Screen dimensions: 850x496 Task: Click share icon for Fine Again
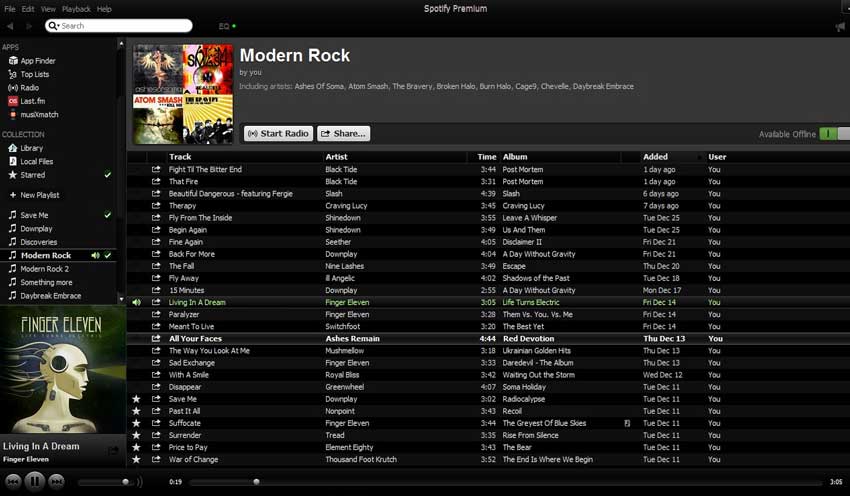click(156, 242)
